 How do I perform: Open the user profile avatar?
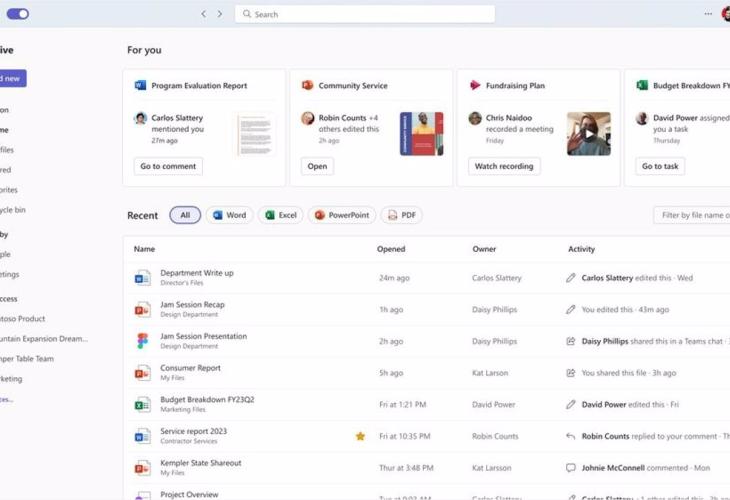(x=724, y=14)
